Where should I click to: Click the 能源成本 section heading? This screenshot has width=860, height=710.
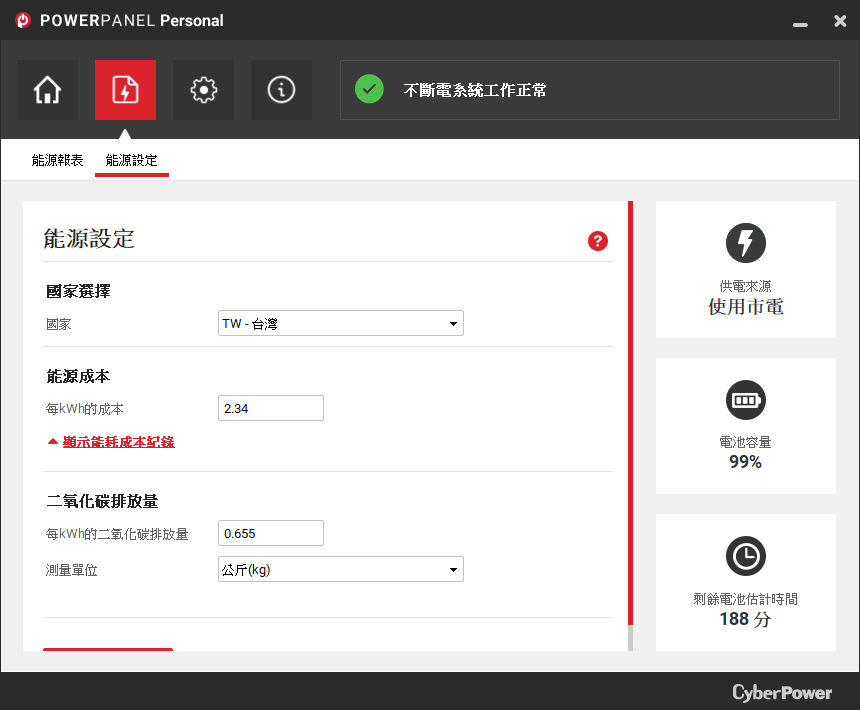click(x=78, y=376)
